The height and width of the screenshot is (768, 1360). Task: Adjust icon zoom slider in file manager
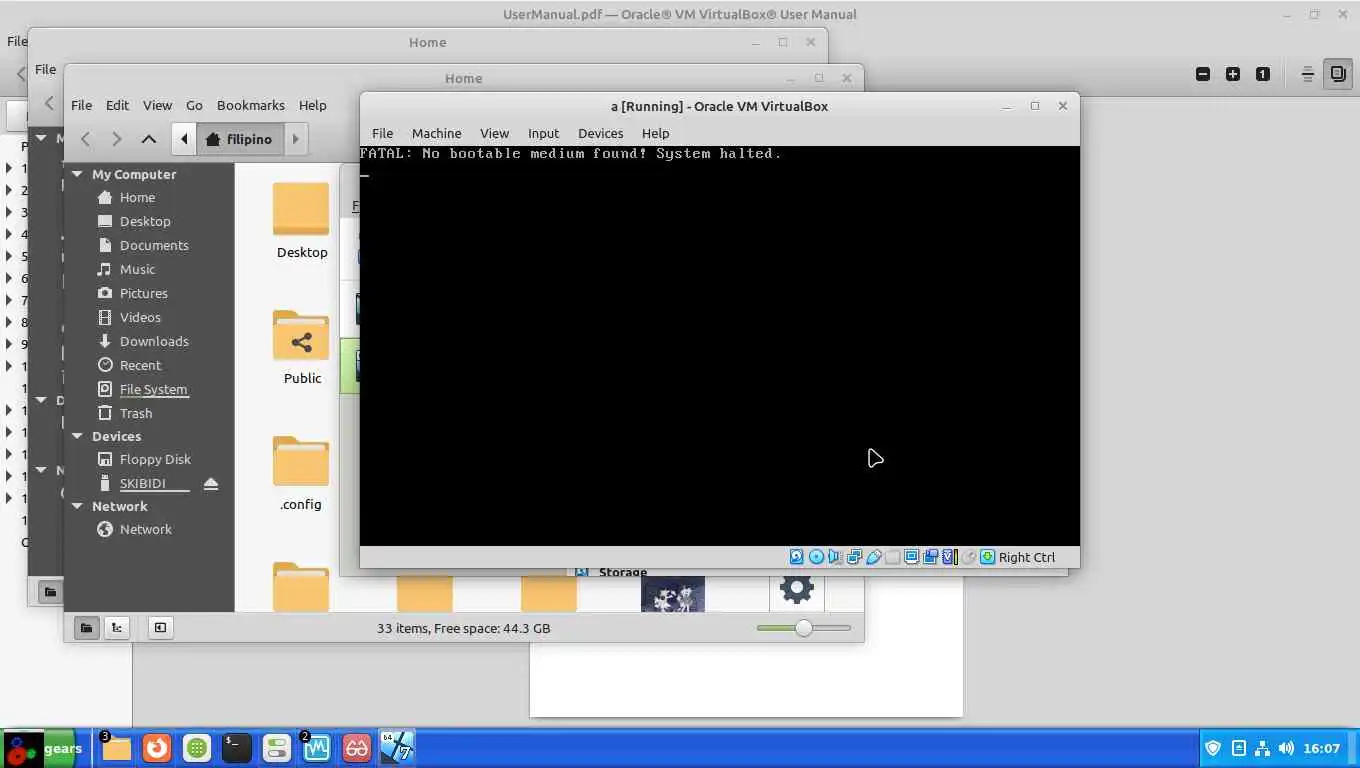pyautogui.click(x=804, y=628)
